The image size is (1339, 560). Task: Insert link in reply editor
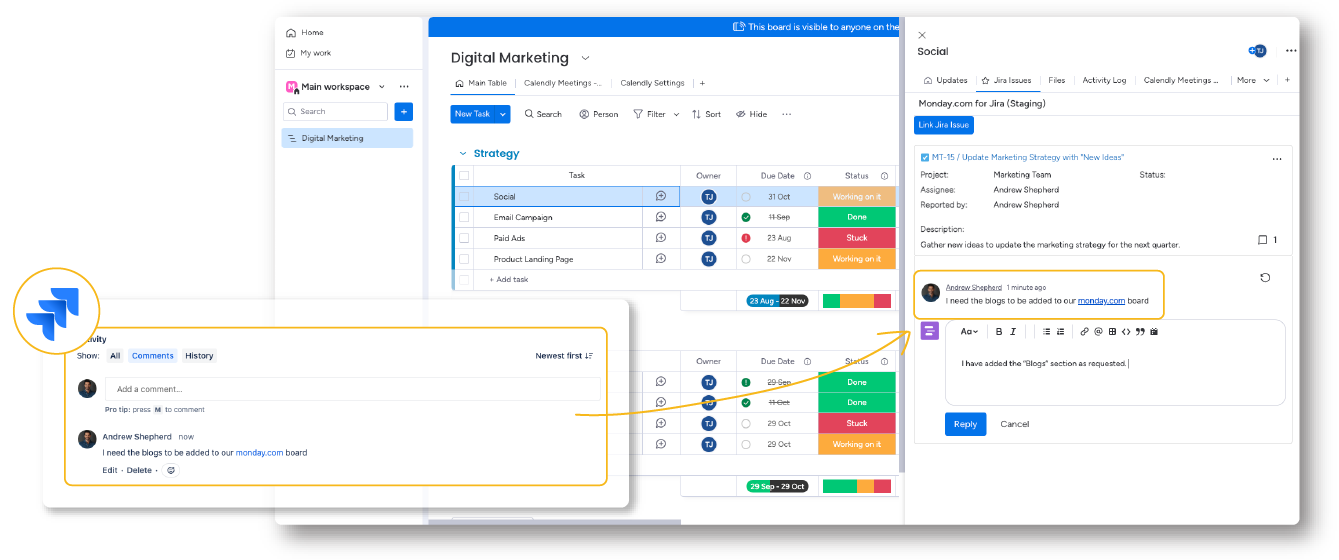[1085, 331]
